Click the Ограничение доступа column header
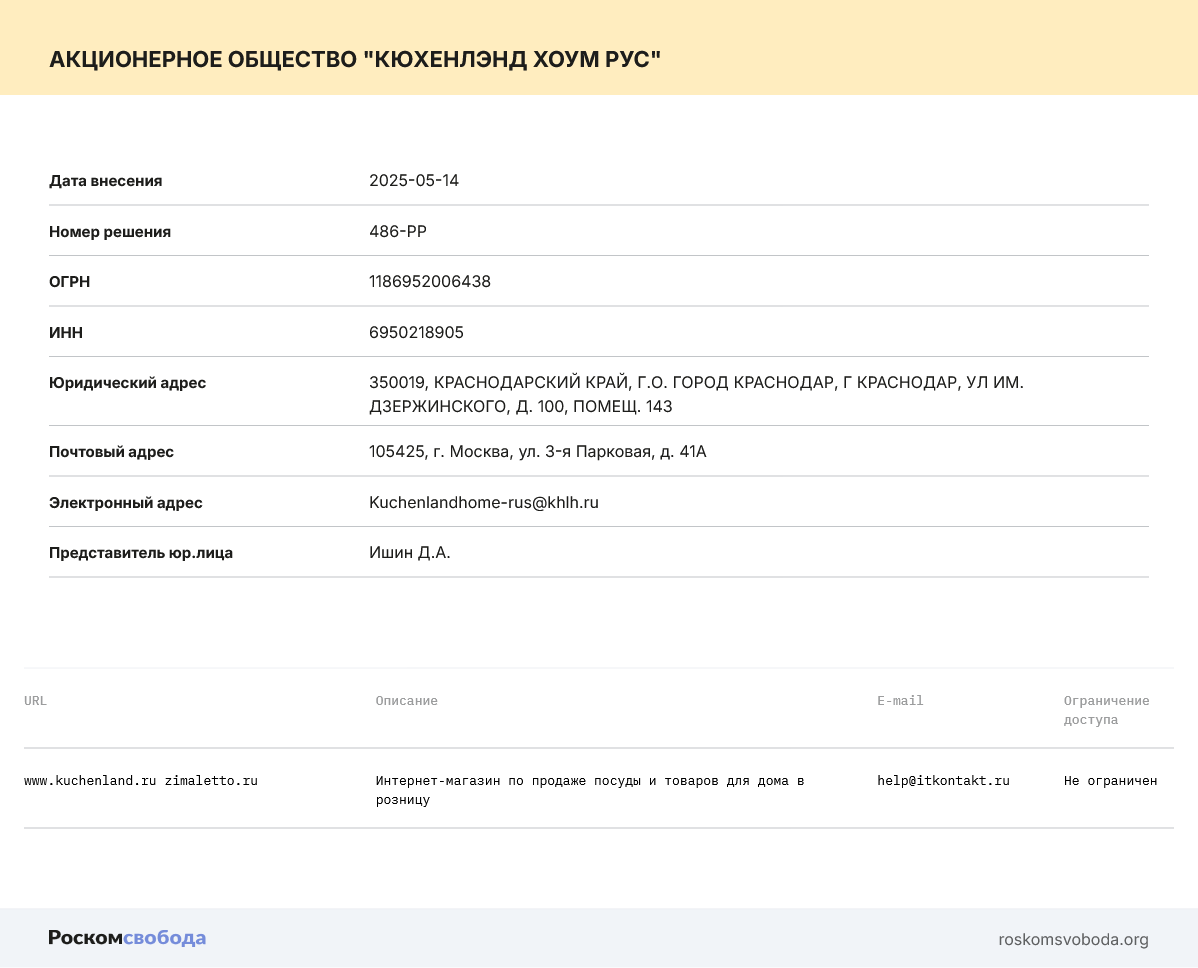 click(1106, 710)
